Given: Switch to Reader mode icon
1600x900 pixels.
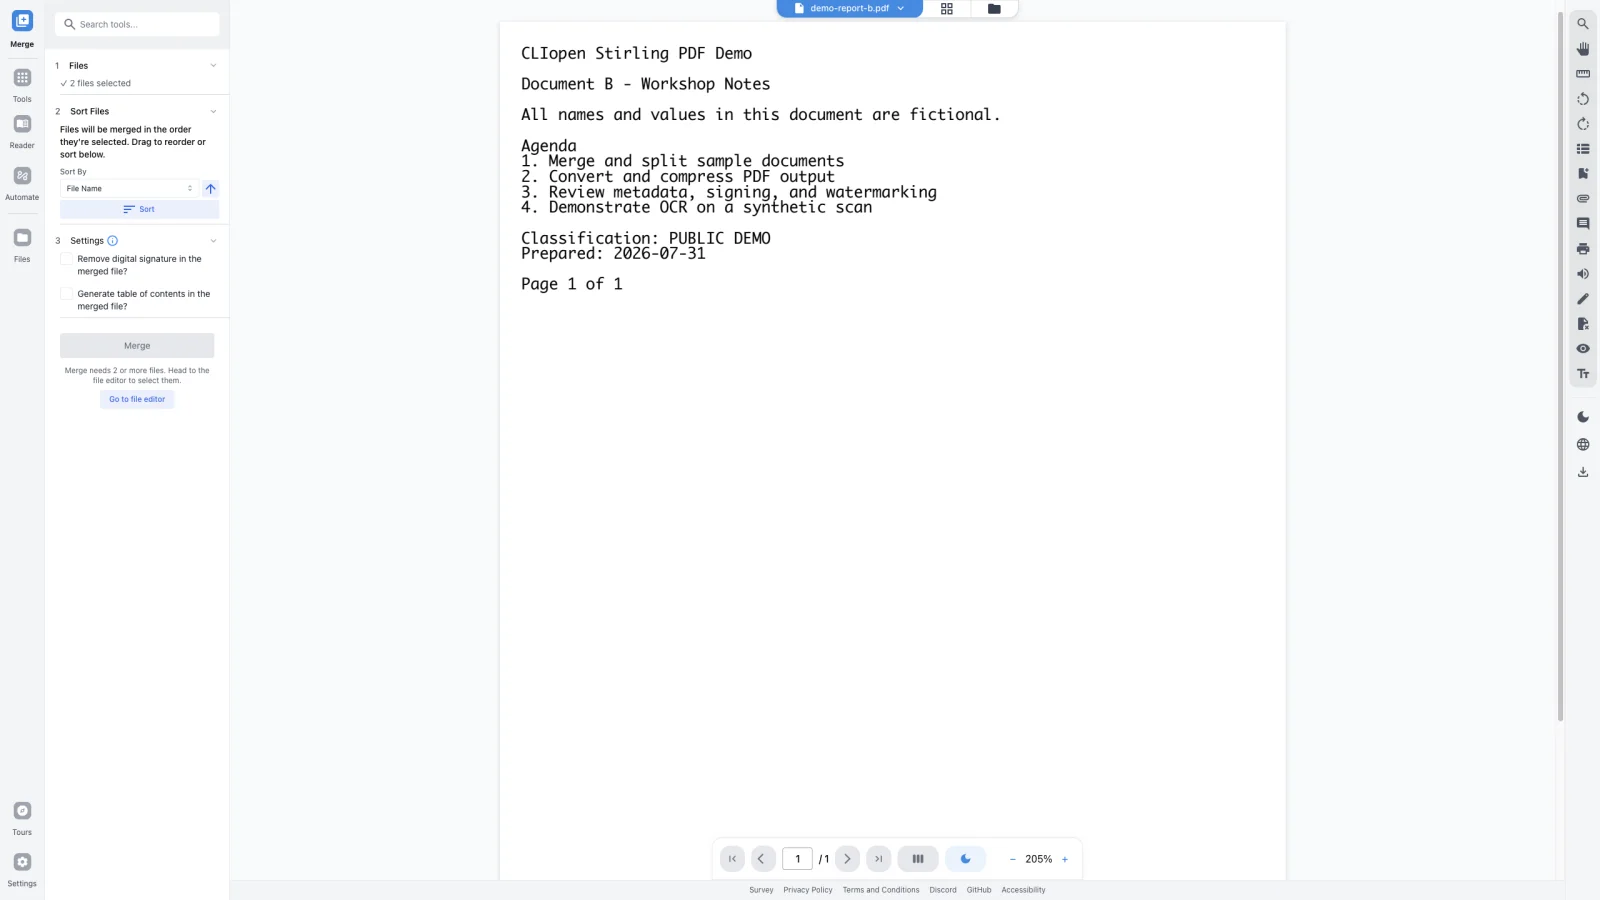Looking at the screenshot, I should coord(22,124).
